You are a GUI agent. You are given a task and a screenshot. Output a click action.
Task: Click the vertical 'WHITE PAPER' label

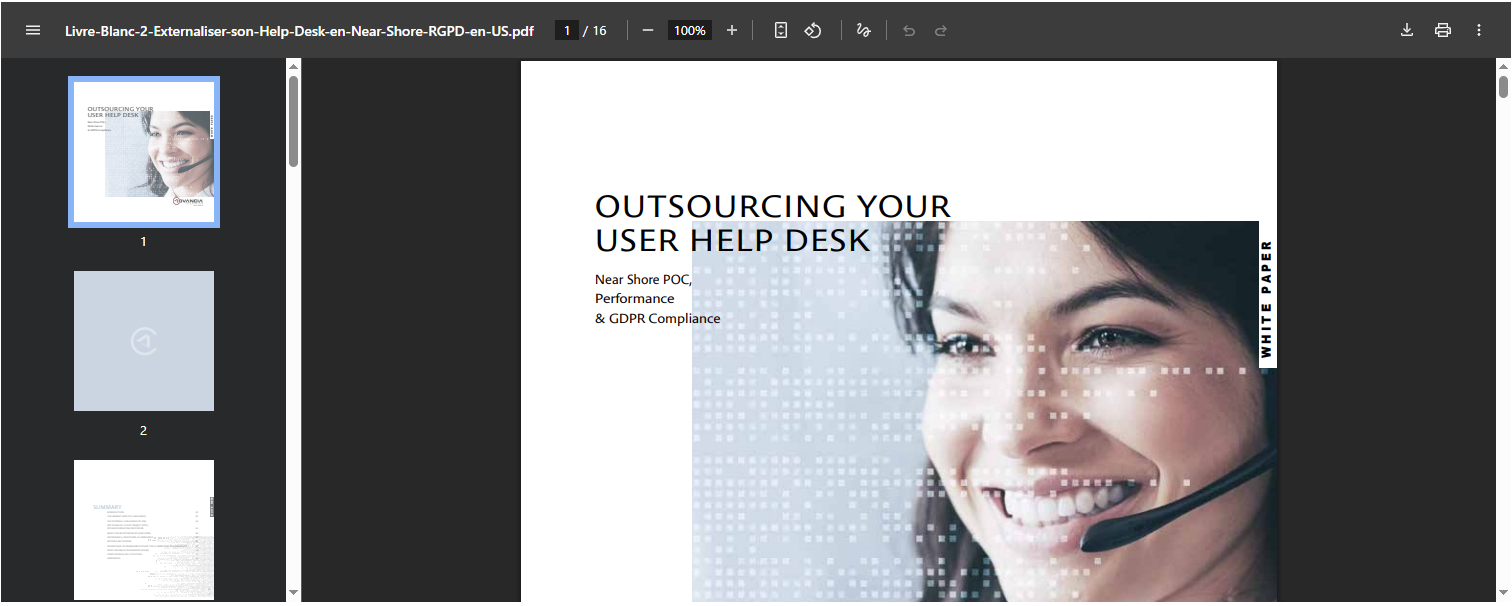(1266, 299)
